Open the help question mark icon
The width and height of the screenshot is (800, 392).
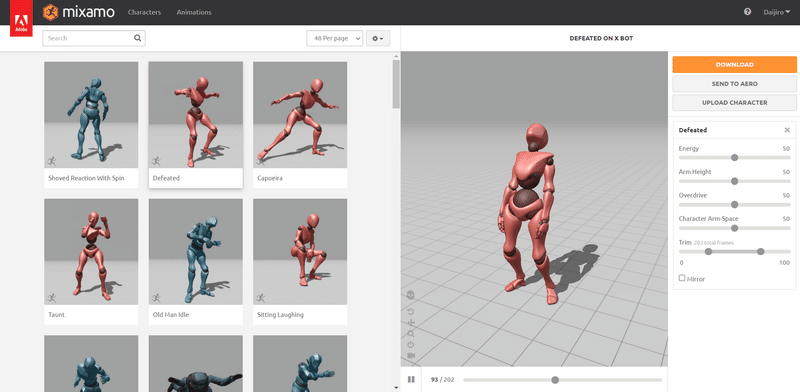(747, 12)
